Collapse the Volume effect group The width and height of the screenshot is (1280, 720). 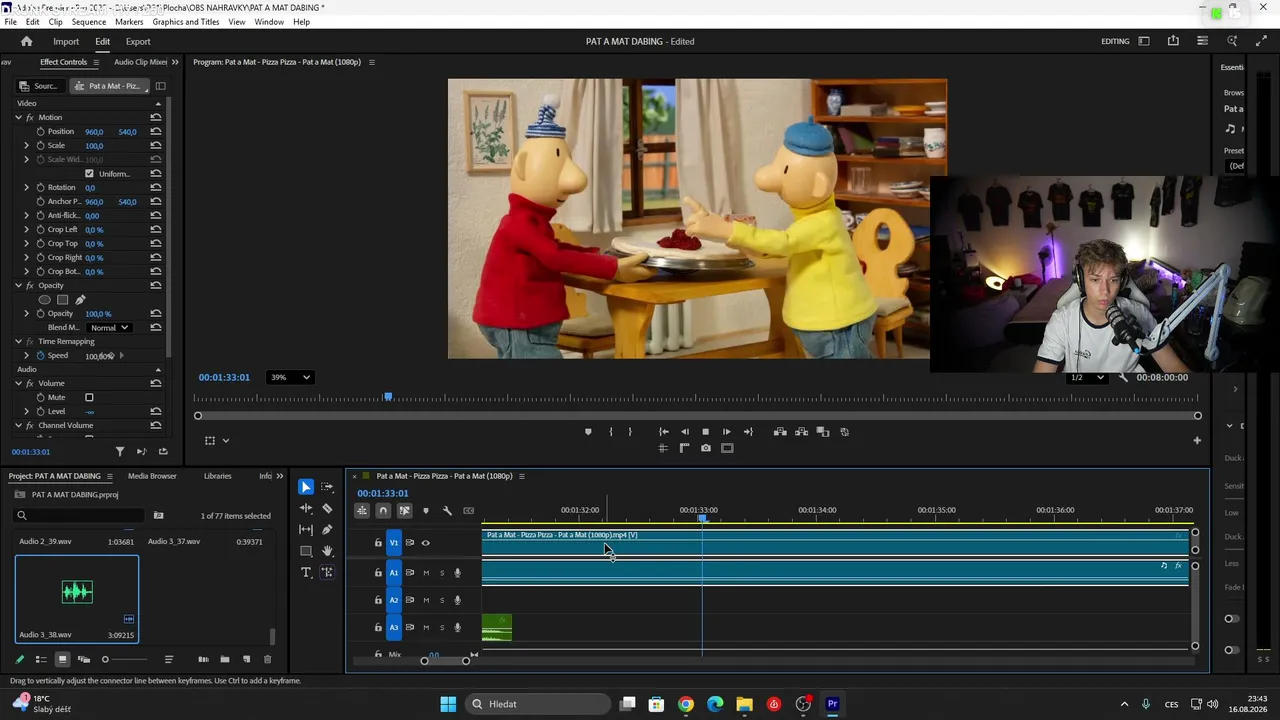[x=18, y=384]
